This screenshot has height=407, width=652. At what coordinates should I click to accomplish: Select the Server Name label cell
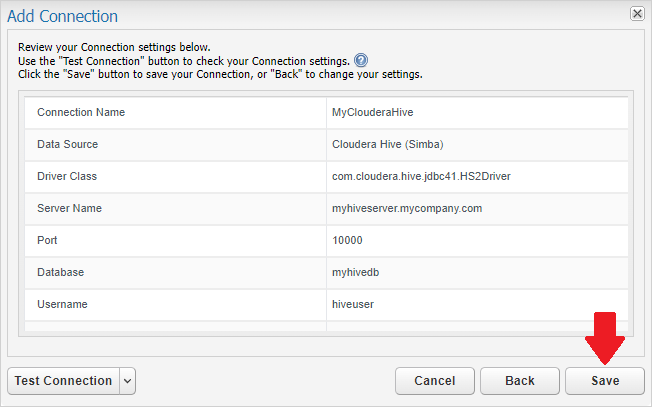(175, 208)
